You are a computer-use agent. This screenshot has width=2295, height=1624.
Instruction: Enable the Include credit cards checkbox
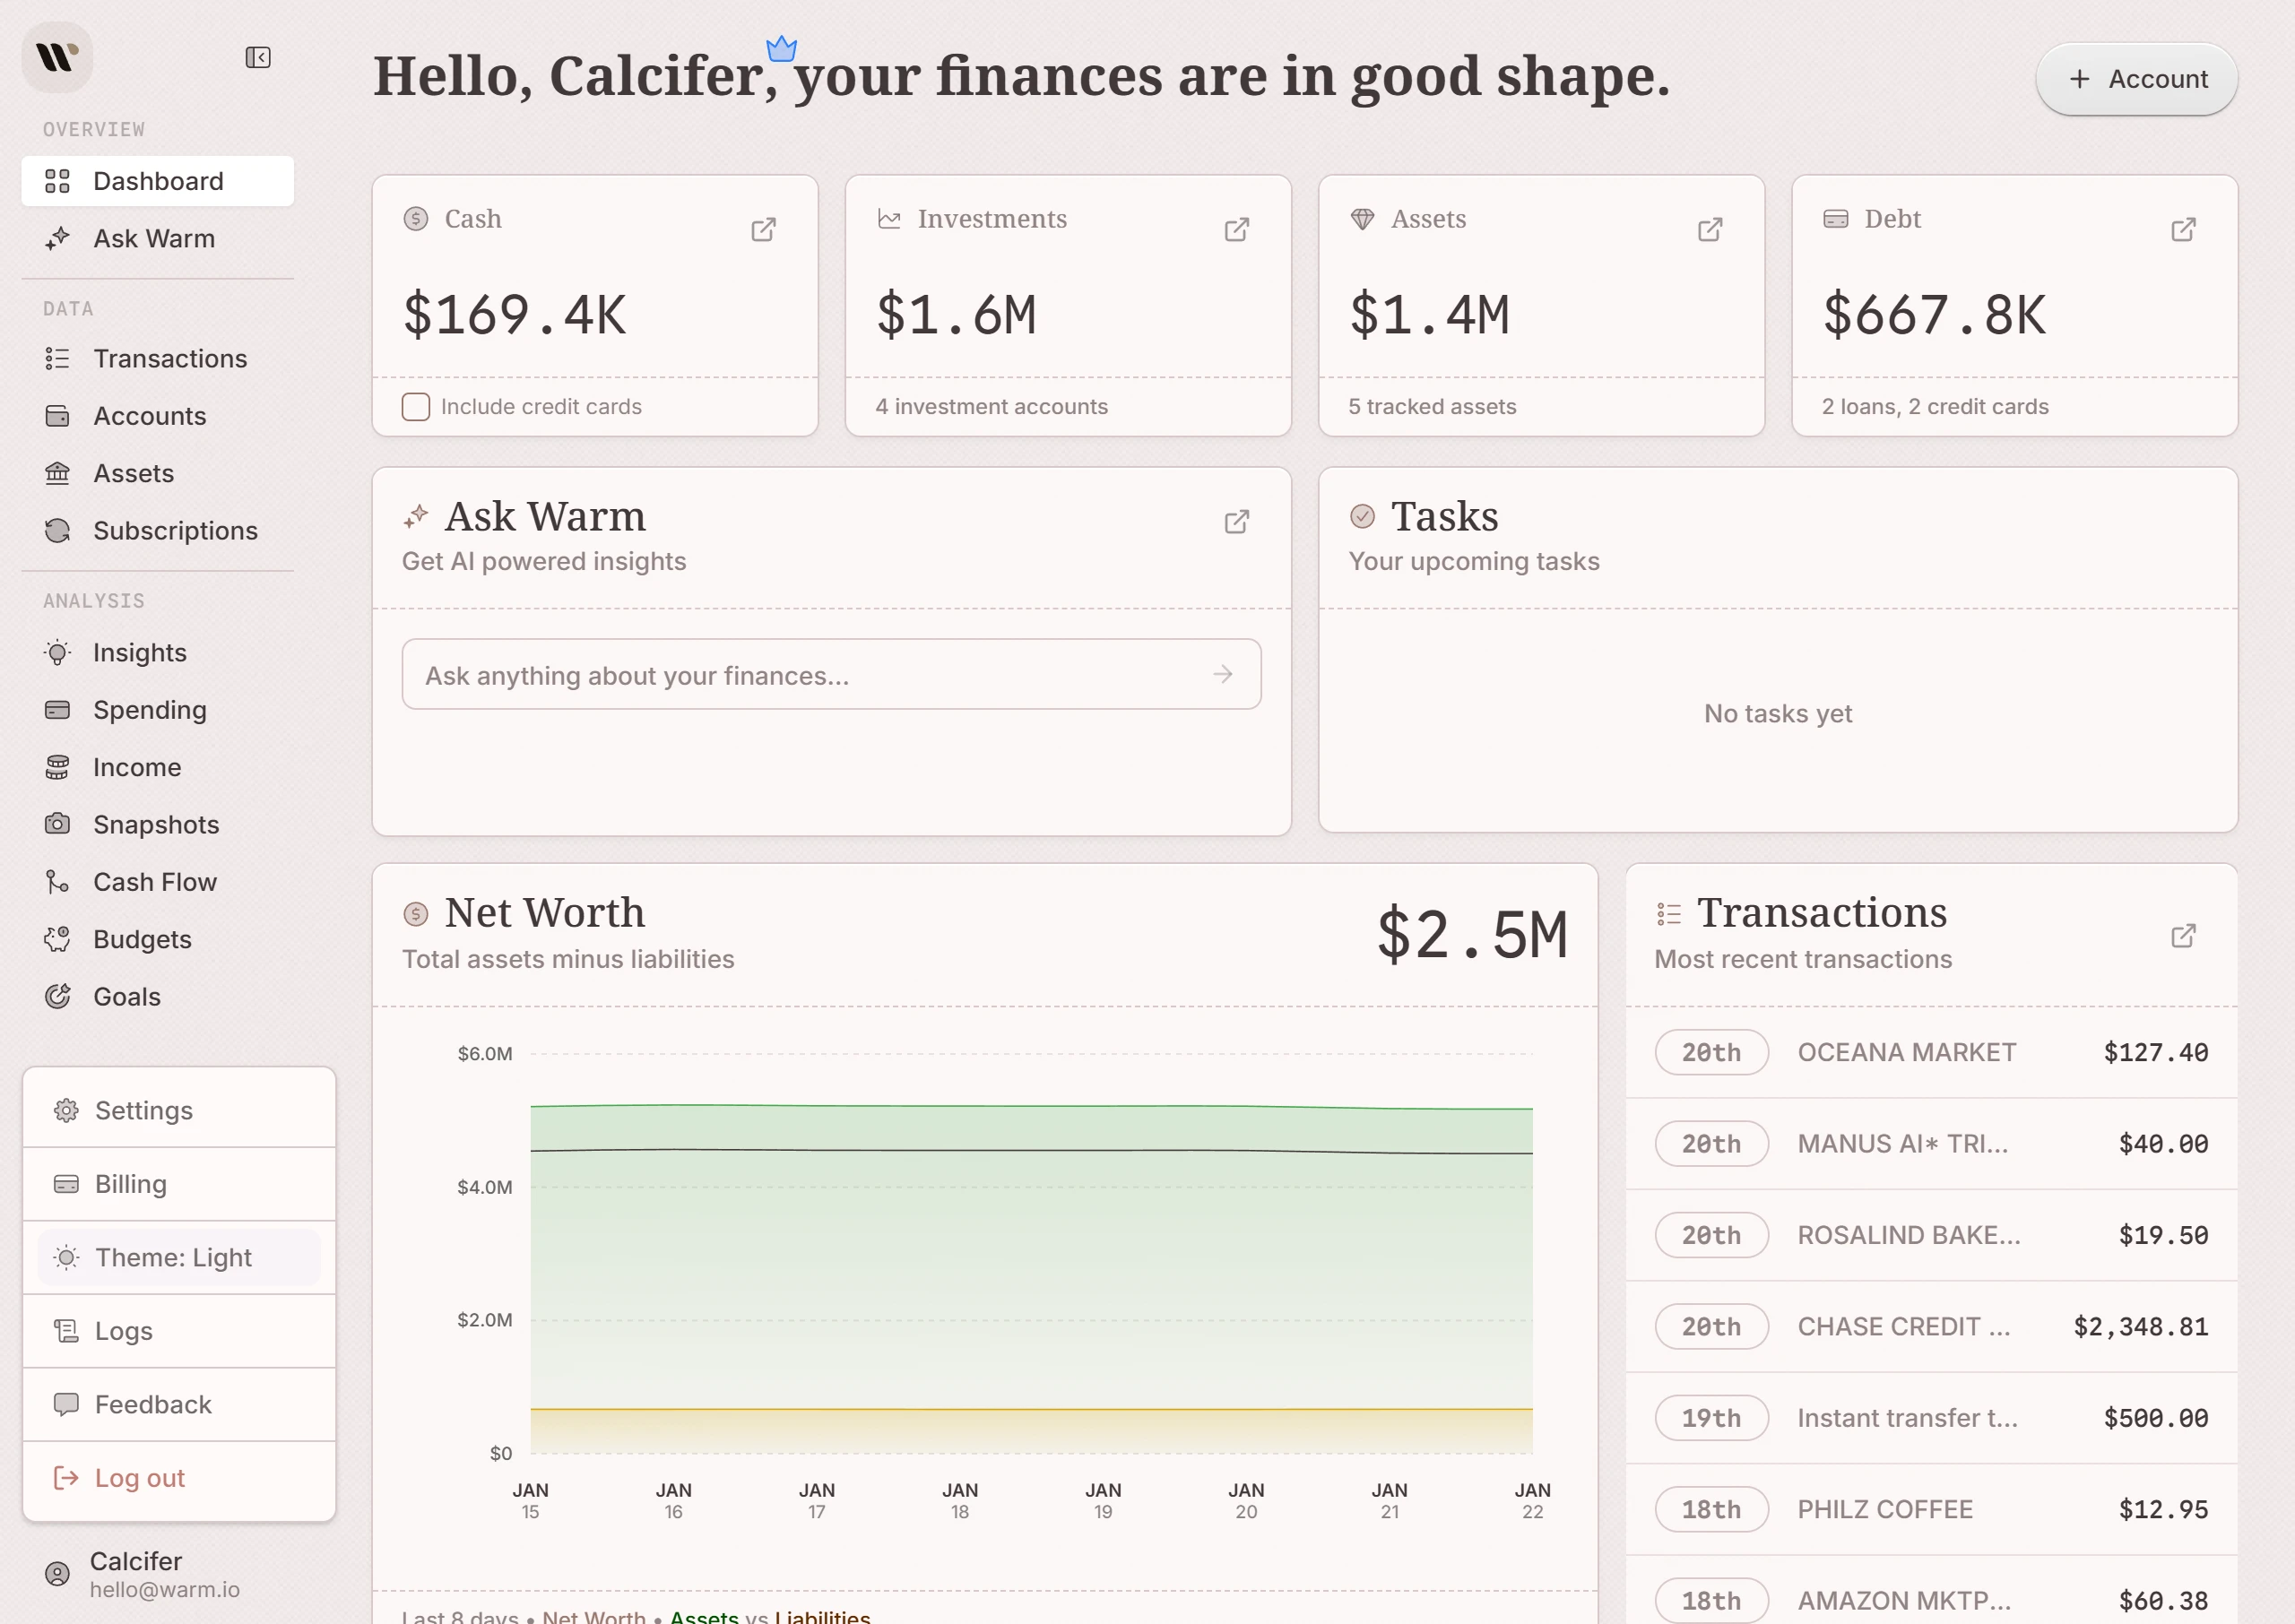(415, 406)
